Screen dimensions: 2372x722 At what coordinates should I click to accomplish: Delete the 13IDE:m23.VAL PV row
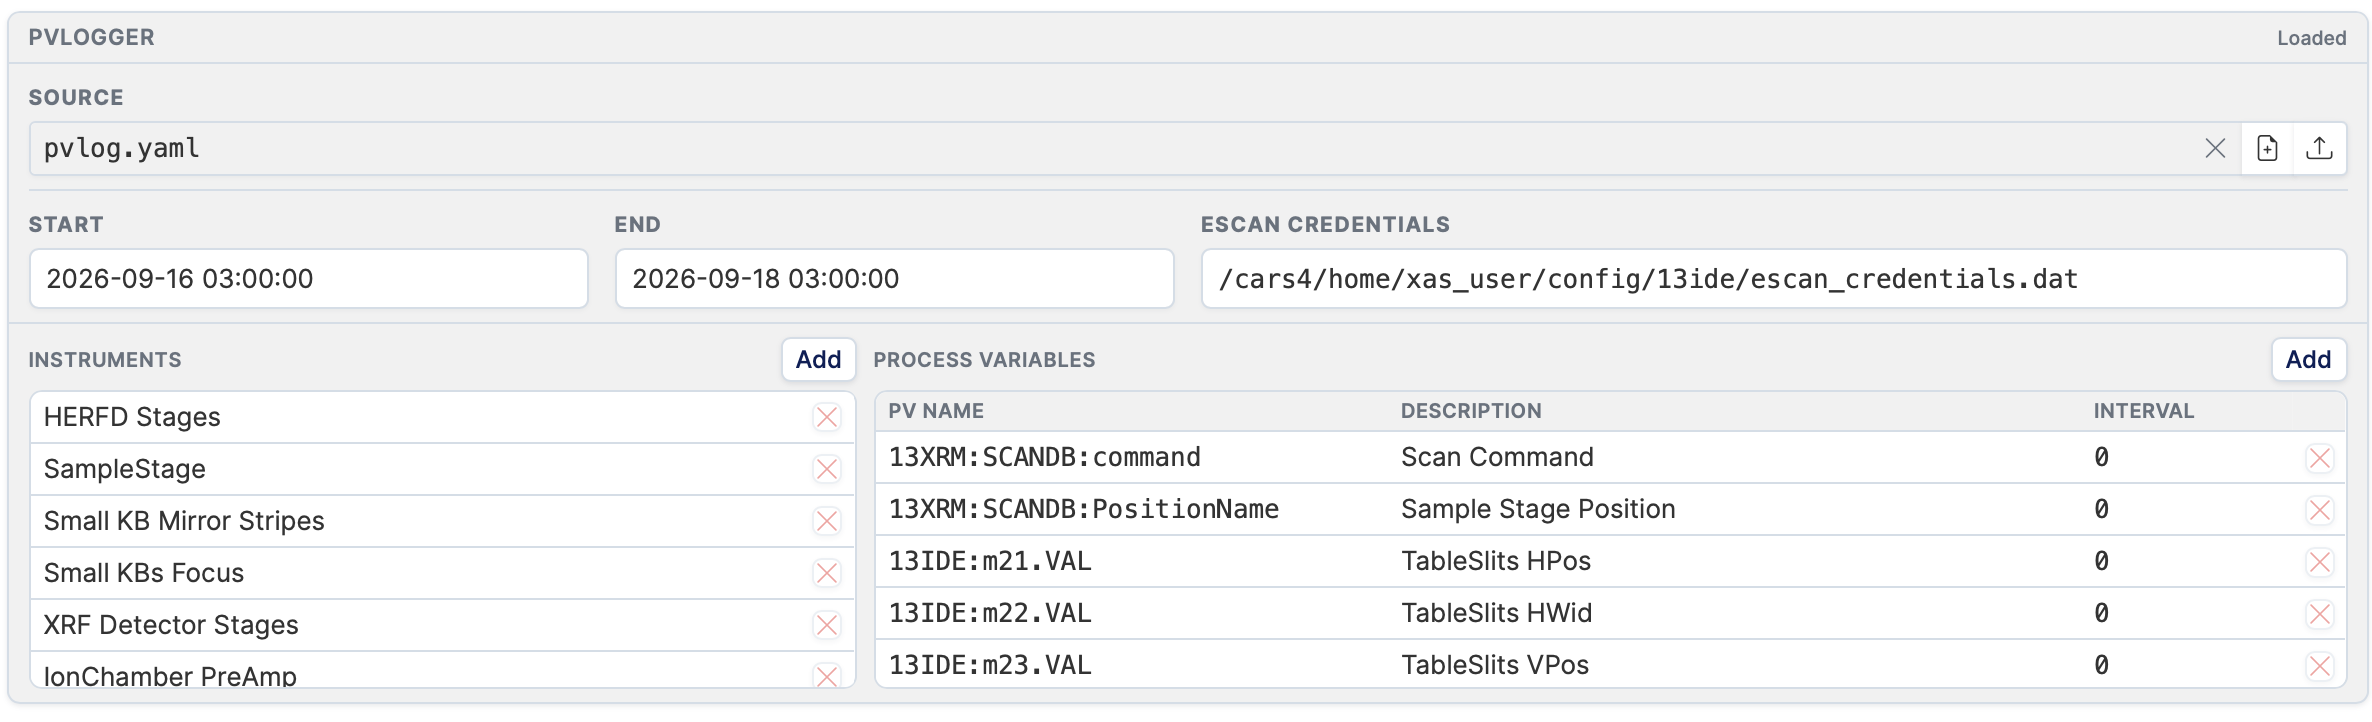2319,666
